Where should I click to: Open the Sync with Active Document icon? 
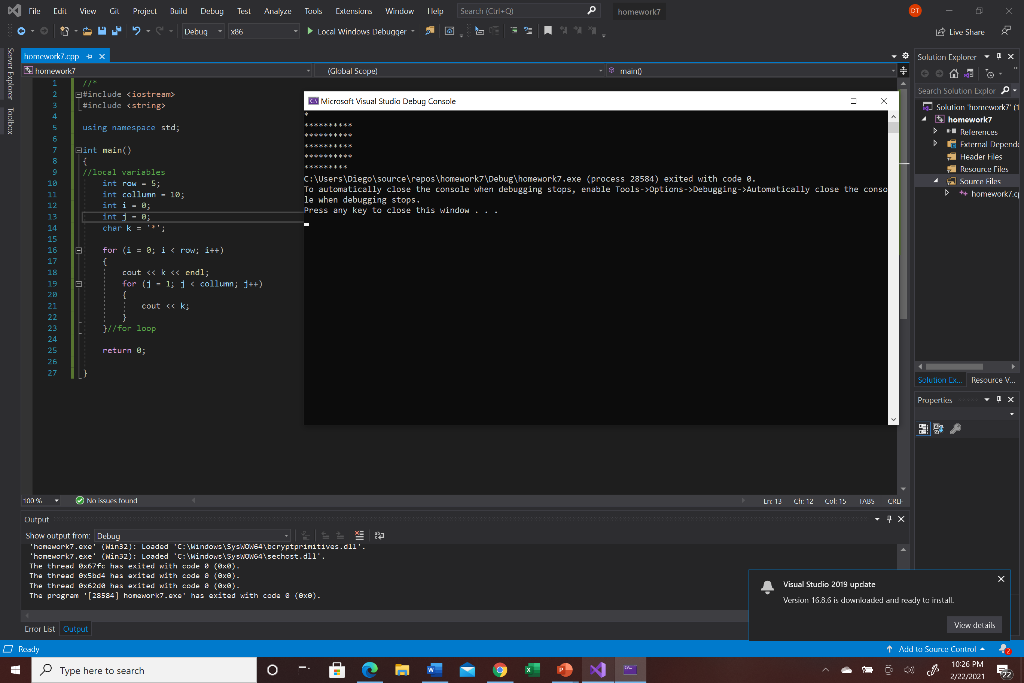[x=969, y=74]
